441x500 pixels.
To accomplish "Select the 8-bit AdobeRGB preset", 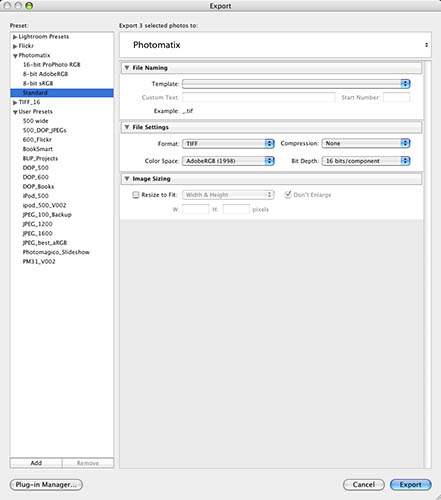I will pyautogui.click(x=45, y=74).
